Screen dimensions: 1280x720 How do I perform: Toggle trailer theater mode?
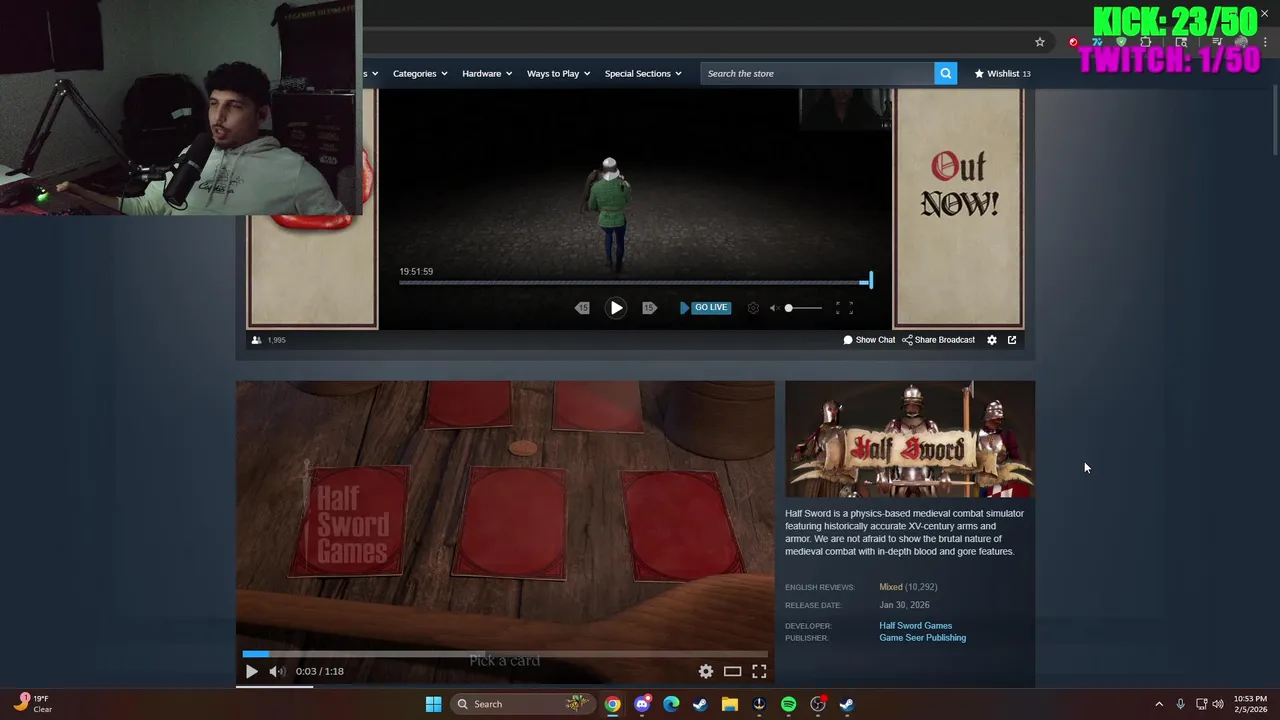coord(733,672)
